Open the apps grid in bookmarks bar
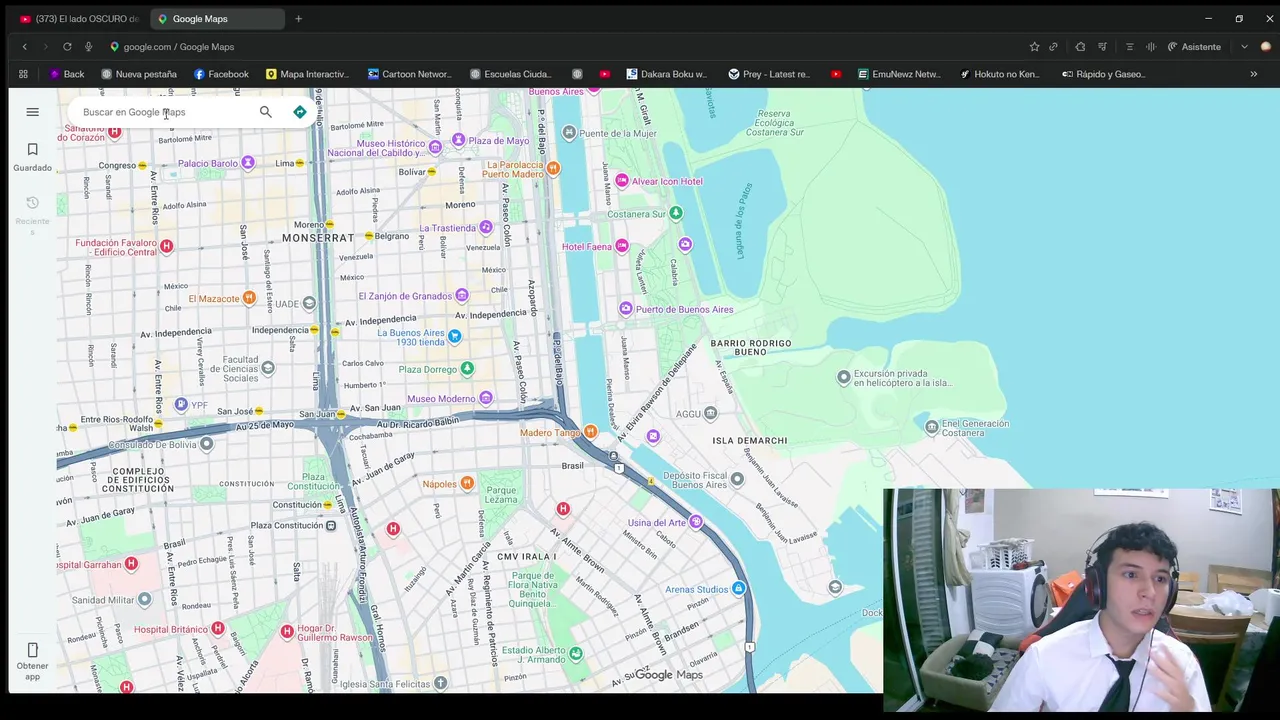The width and height of the screenshot is (1280, 720). pyautogui.click(x=23, y=74)
